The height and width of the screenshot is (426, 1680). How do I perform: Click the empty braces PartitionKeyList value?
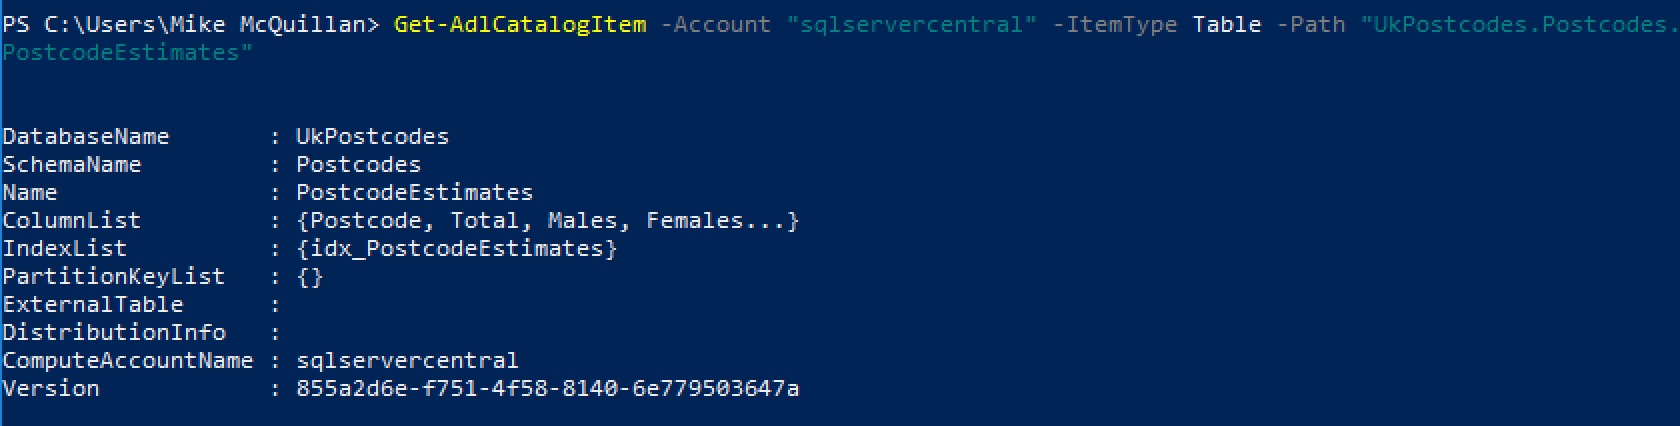pyautogui.click(x=310, y=276)
